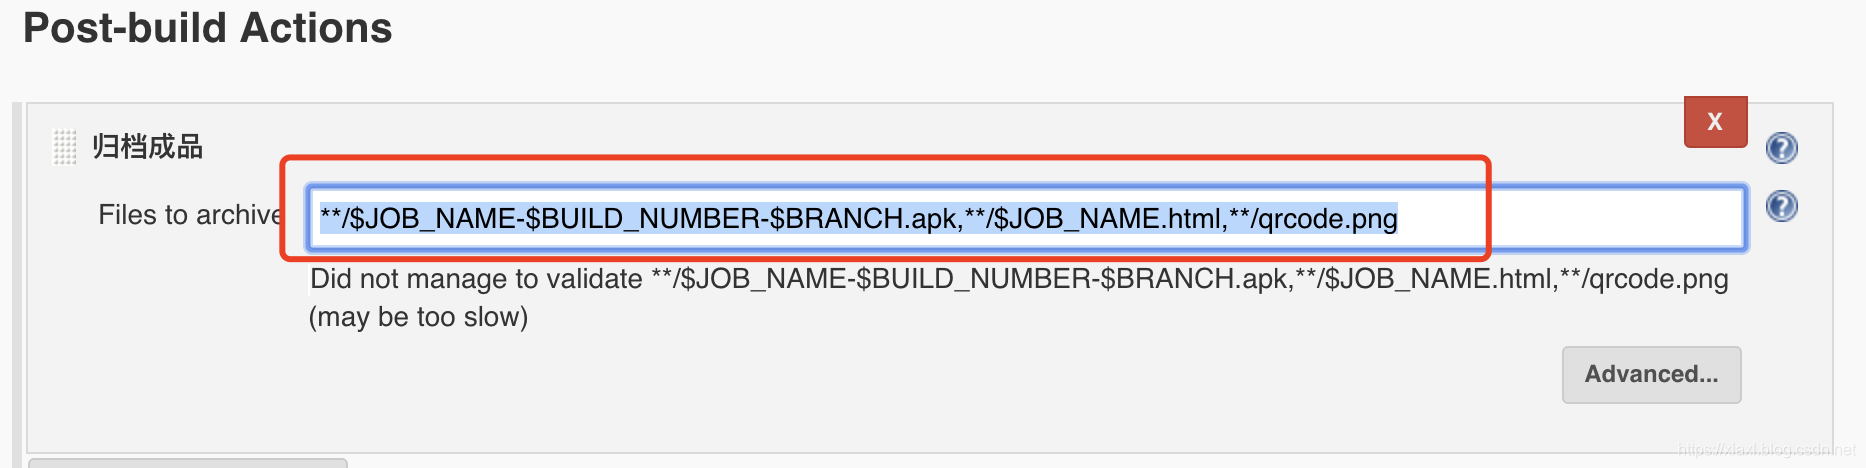This screenshot has width=1866, height=468.
Task: Click help icon beside the red X button
Action: click(1781, 148)
